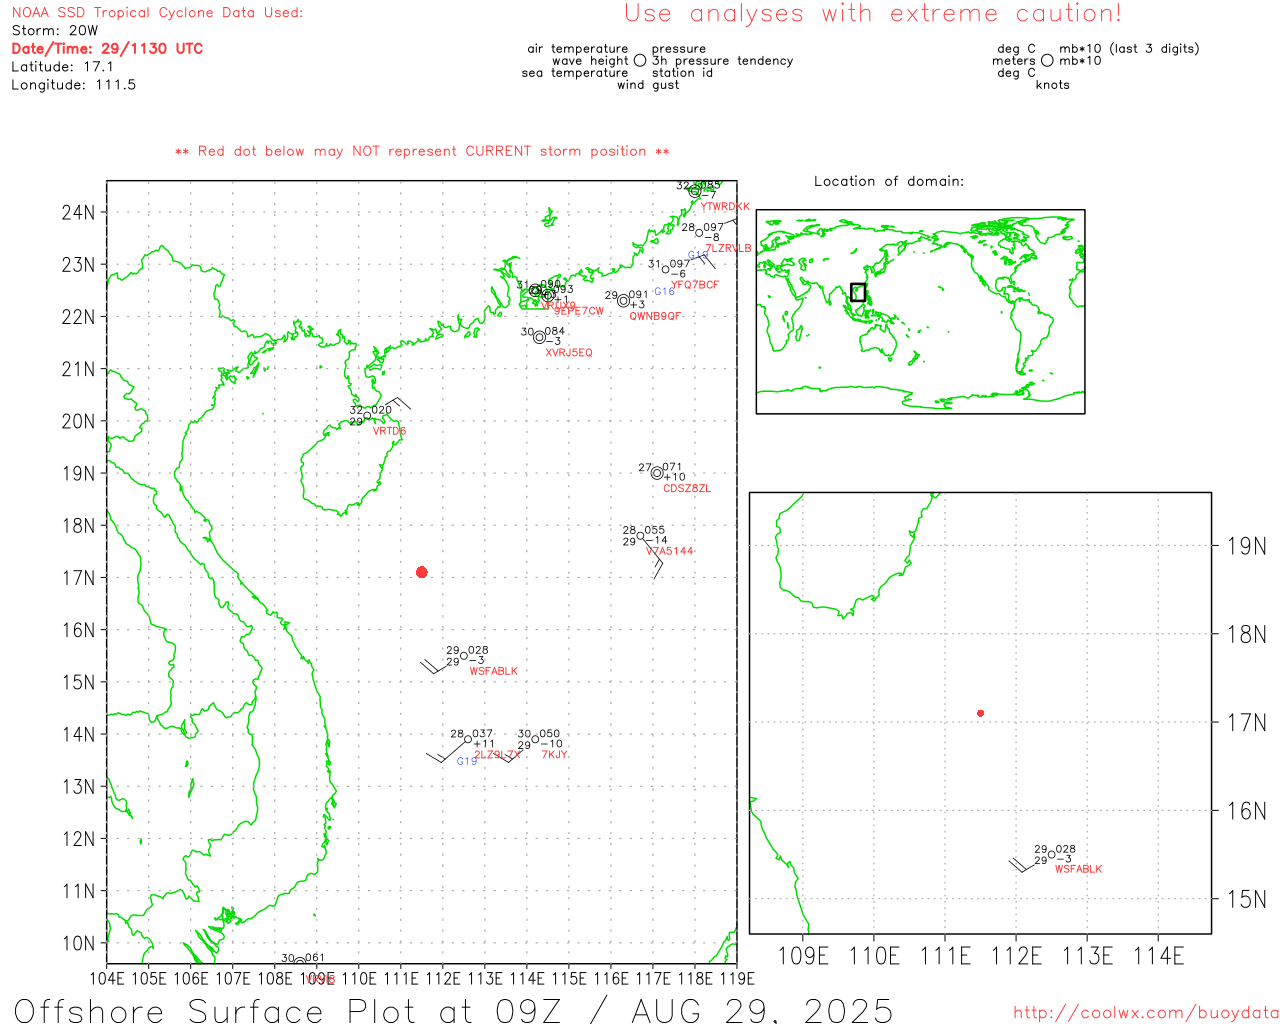This screenshot has width=1280, height=1024.
Task: Click the 104E longitude label on the main map
Action: 108,978
